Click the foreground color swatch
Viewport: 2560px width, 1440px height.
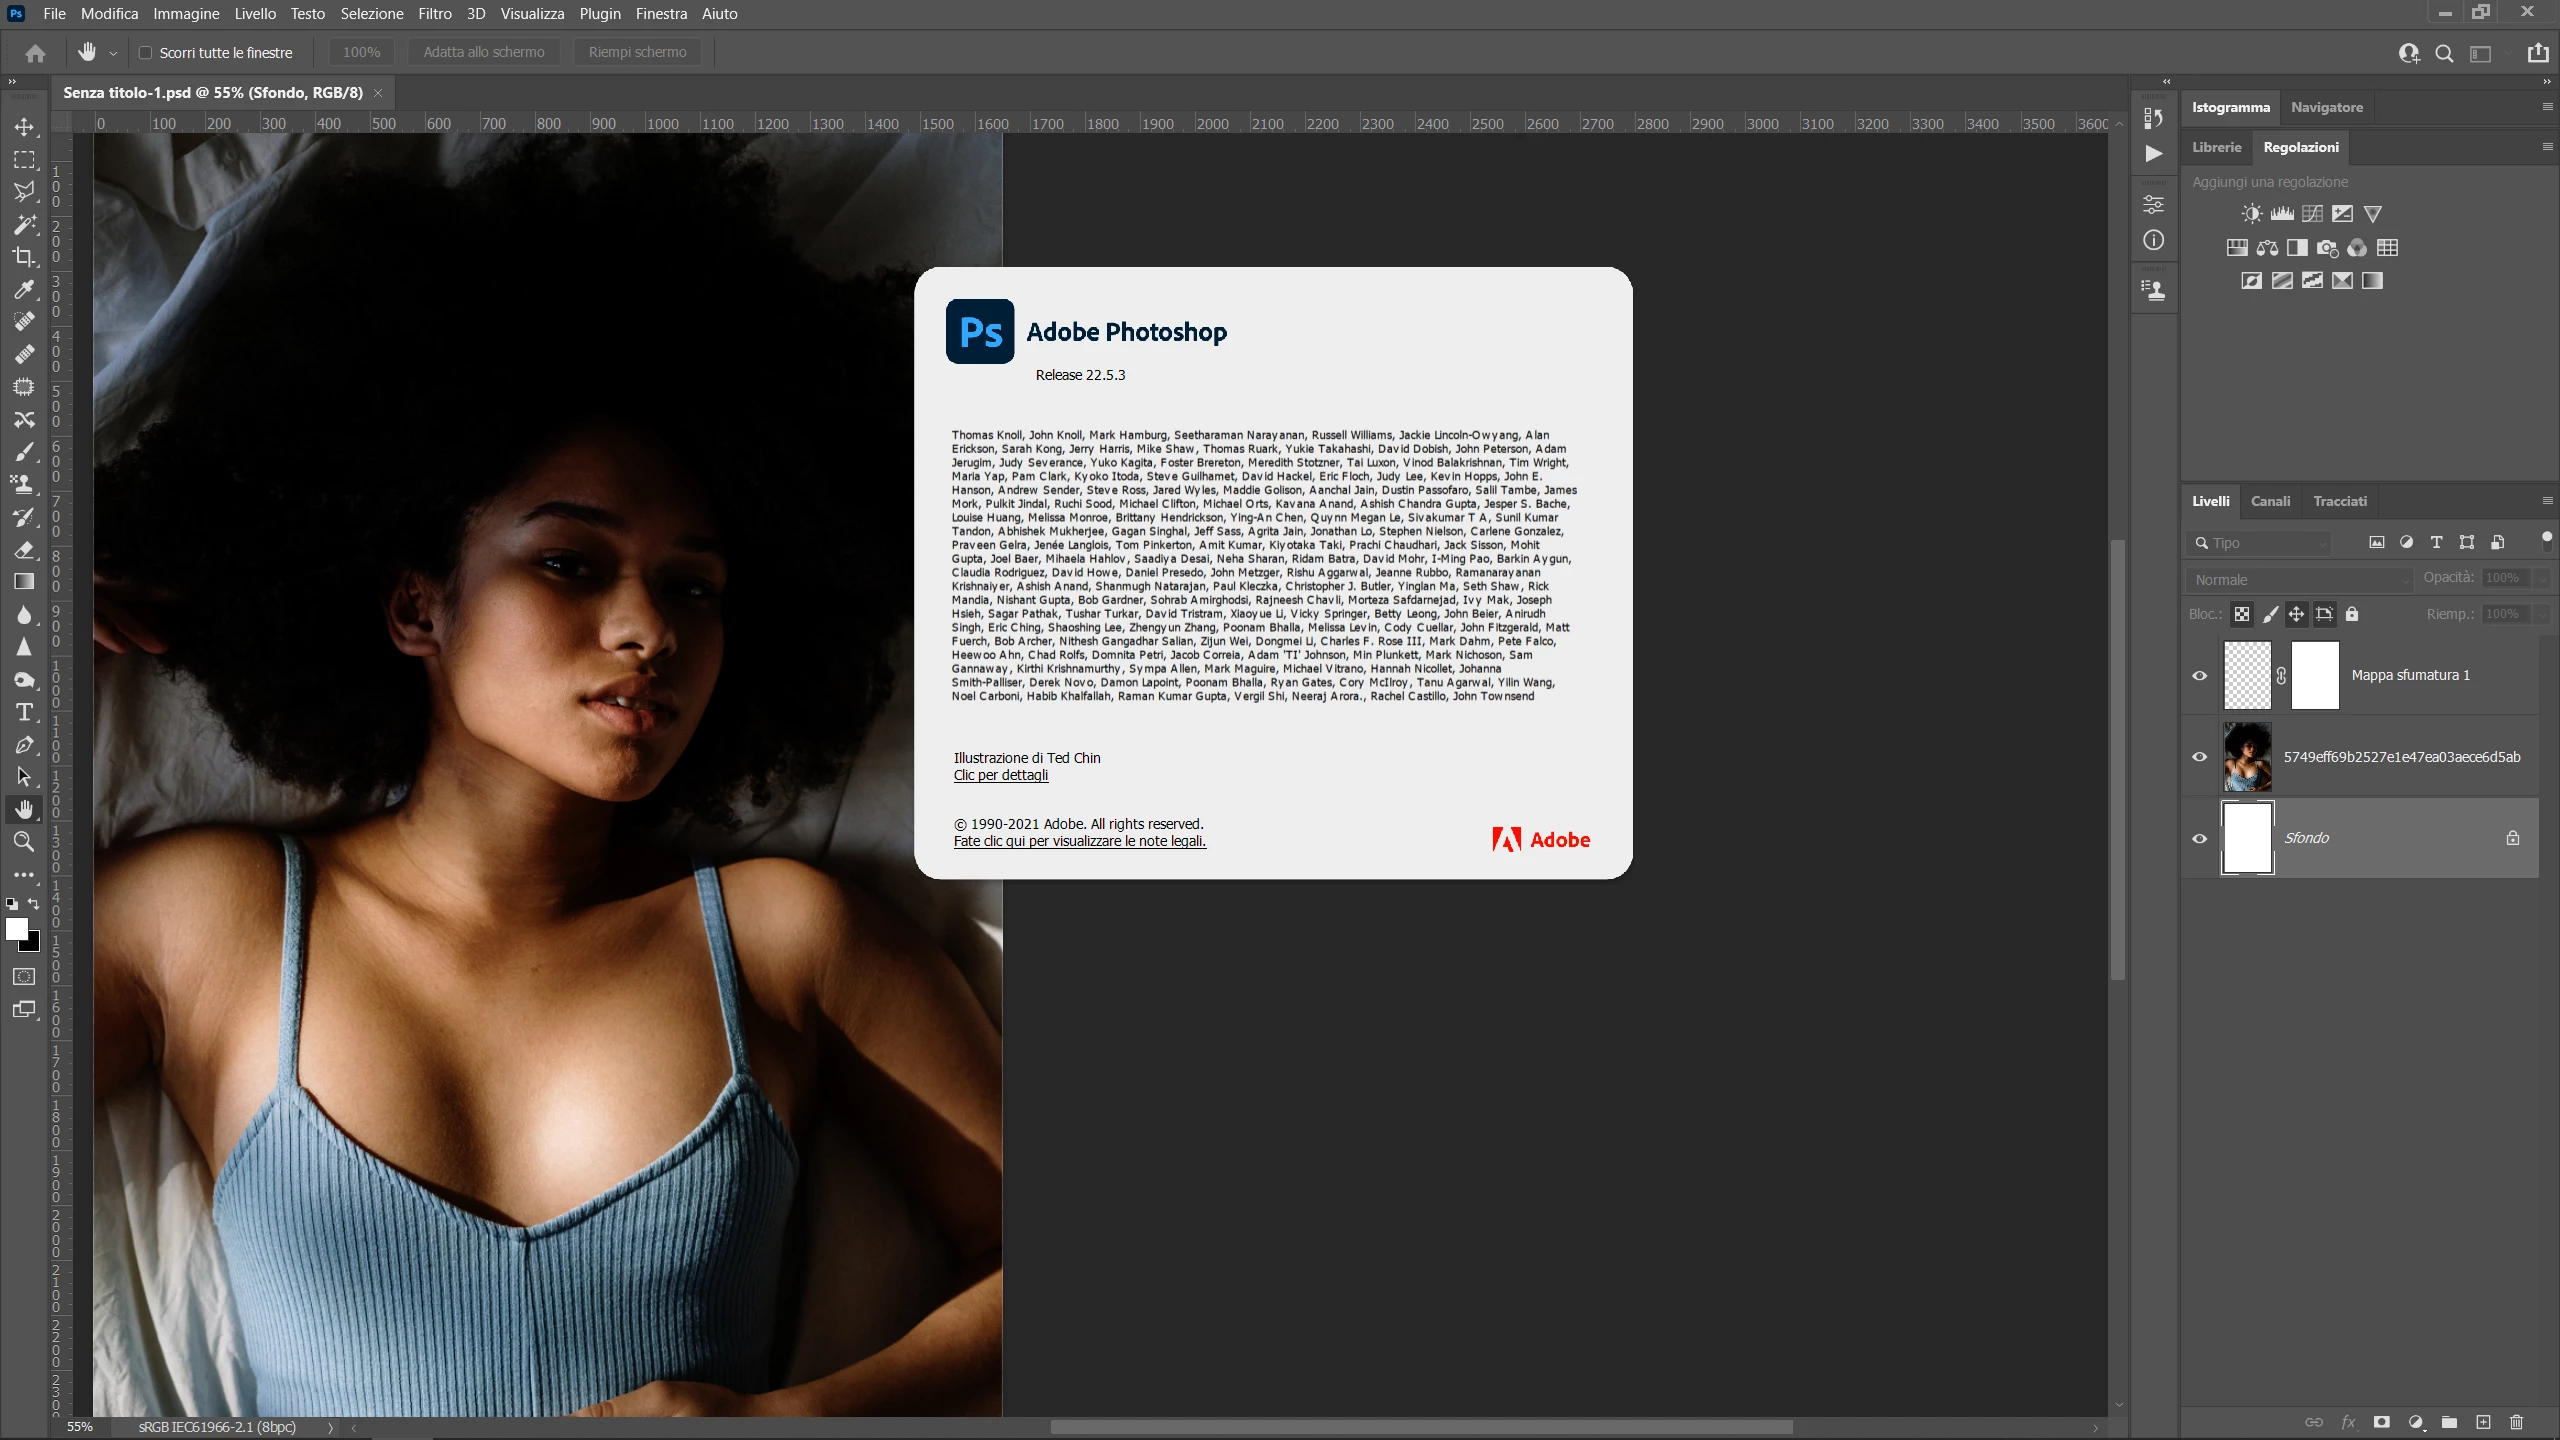coord(16,929)
